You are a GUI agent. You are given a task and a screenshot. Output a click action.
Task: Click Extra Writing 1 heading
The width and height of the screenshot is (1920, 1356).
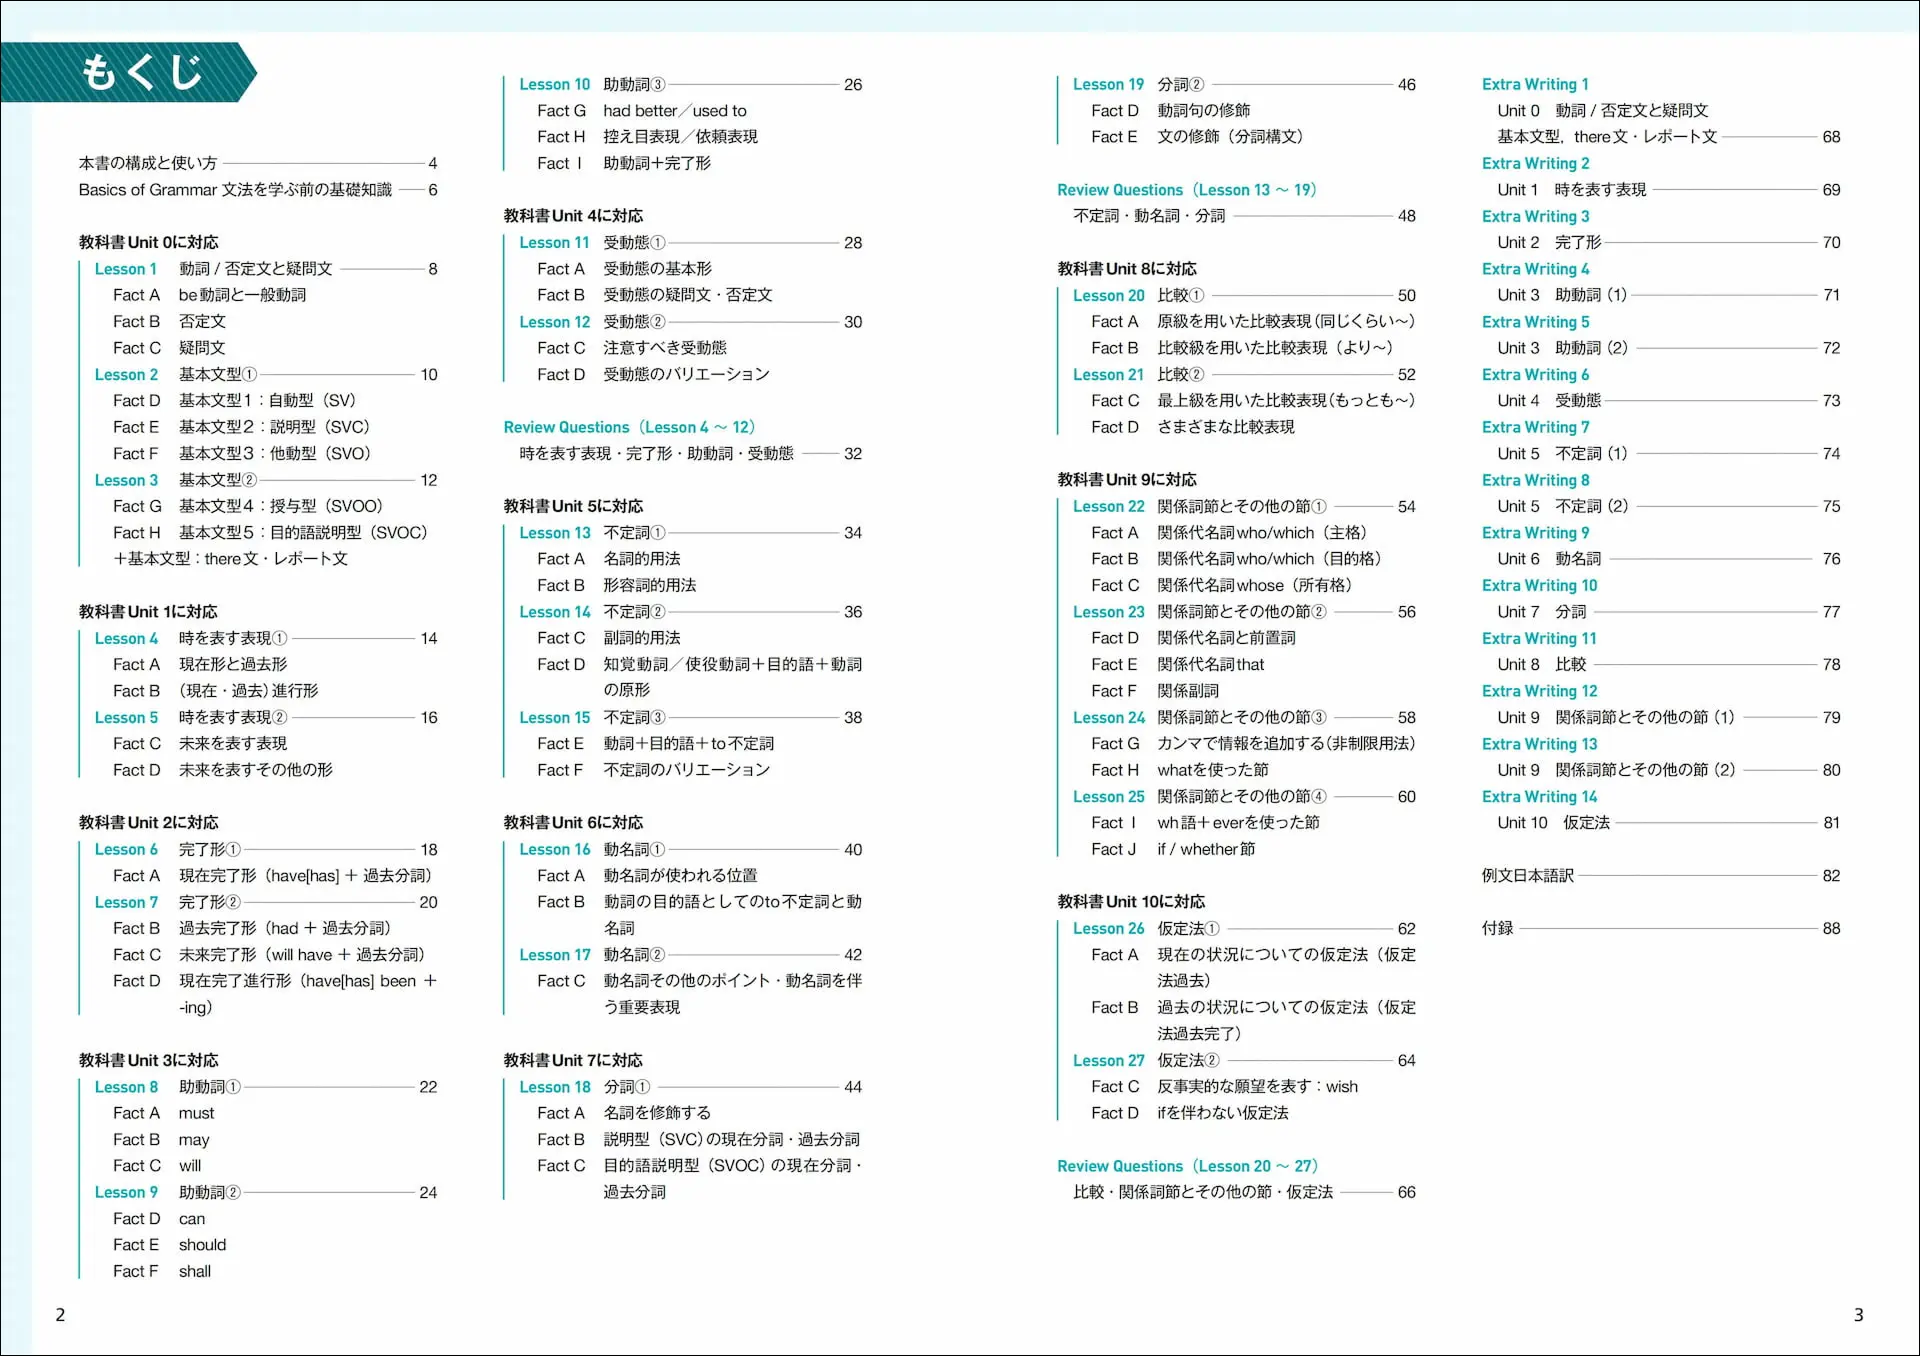1534,85
